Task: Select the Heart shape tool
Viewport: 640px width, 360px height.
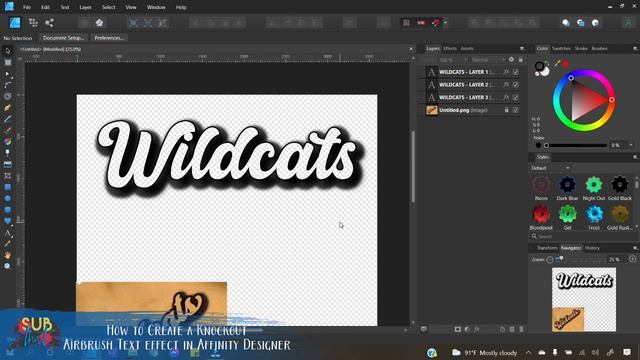Action: coord(8,221)
